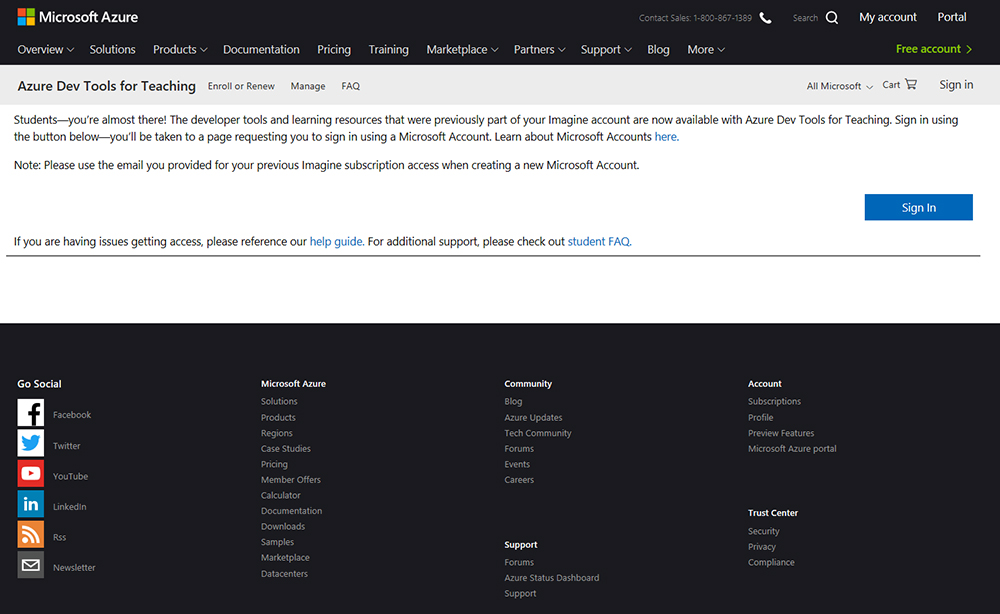
Task: Open the student FAQ link
Action: (599, 242)
